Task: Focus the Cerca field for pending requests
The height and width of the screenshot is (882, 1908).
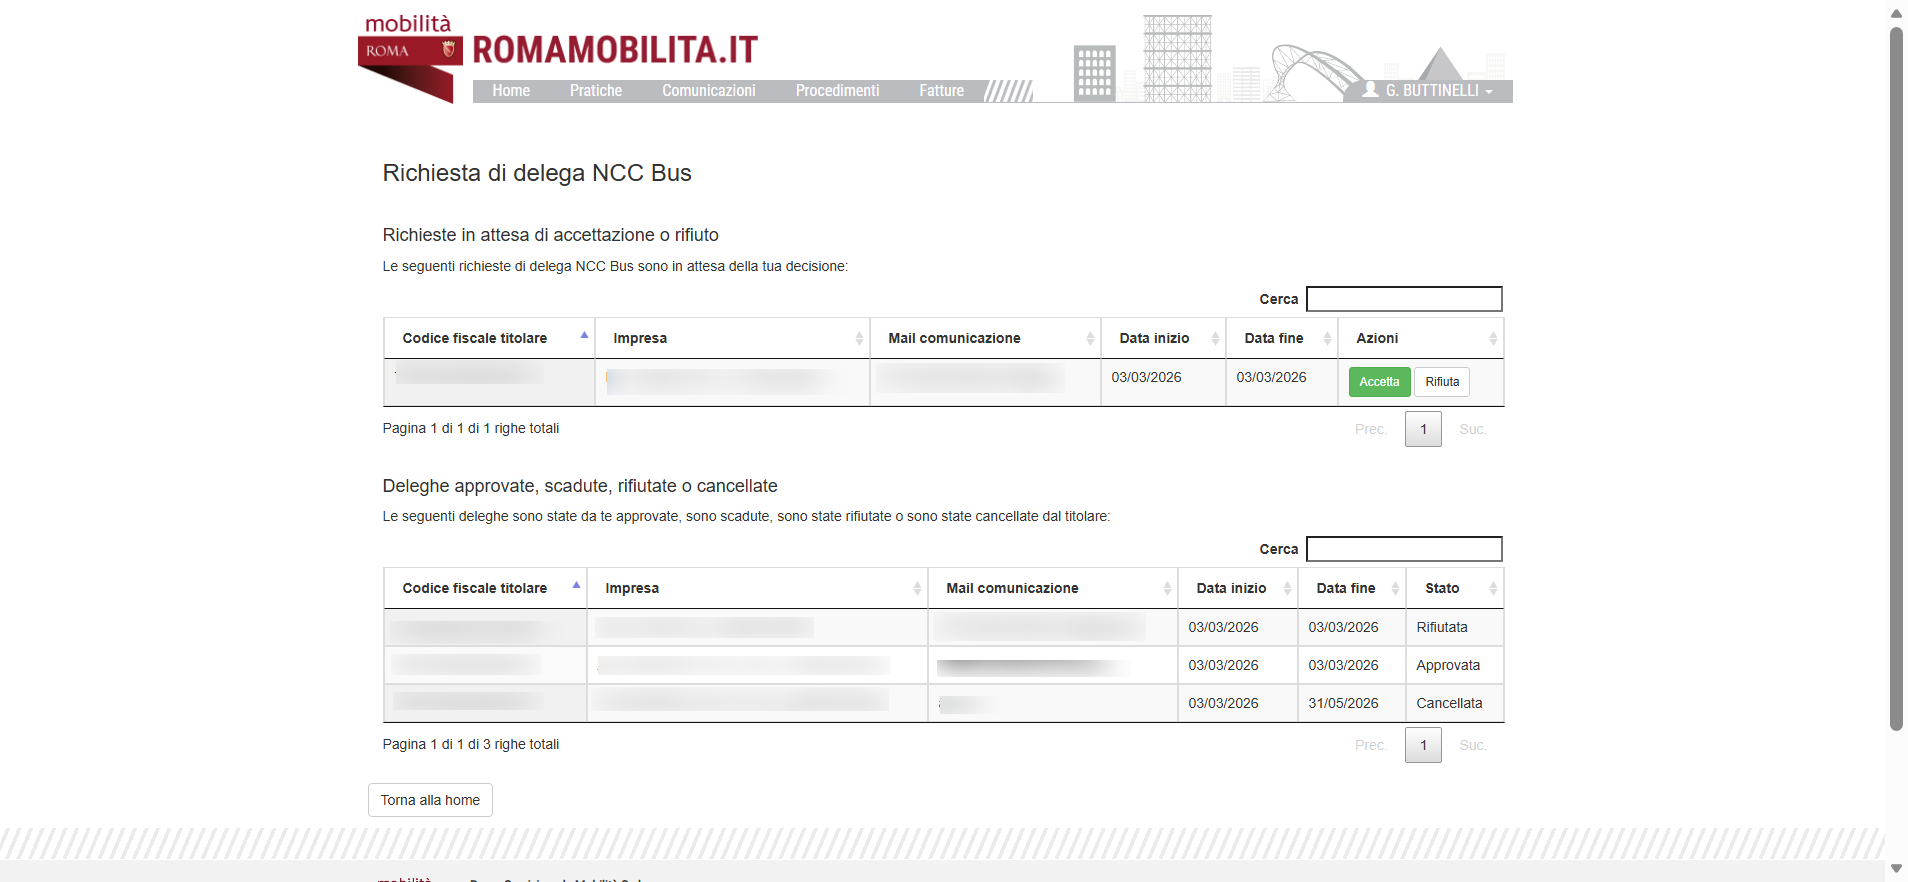Action: click(1403, 299)
